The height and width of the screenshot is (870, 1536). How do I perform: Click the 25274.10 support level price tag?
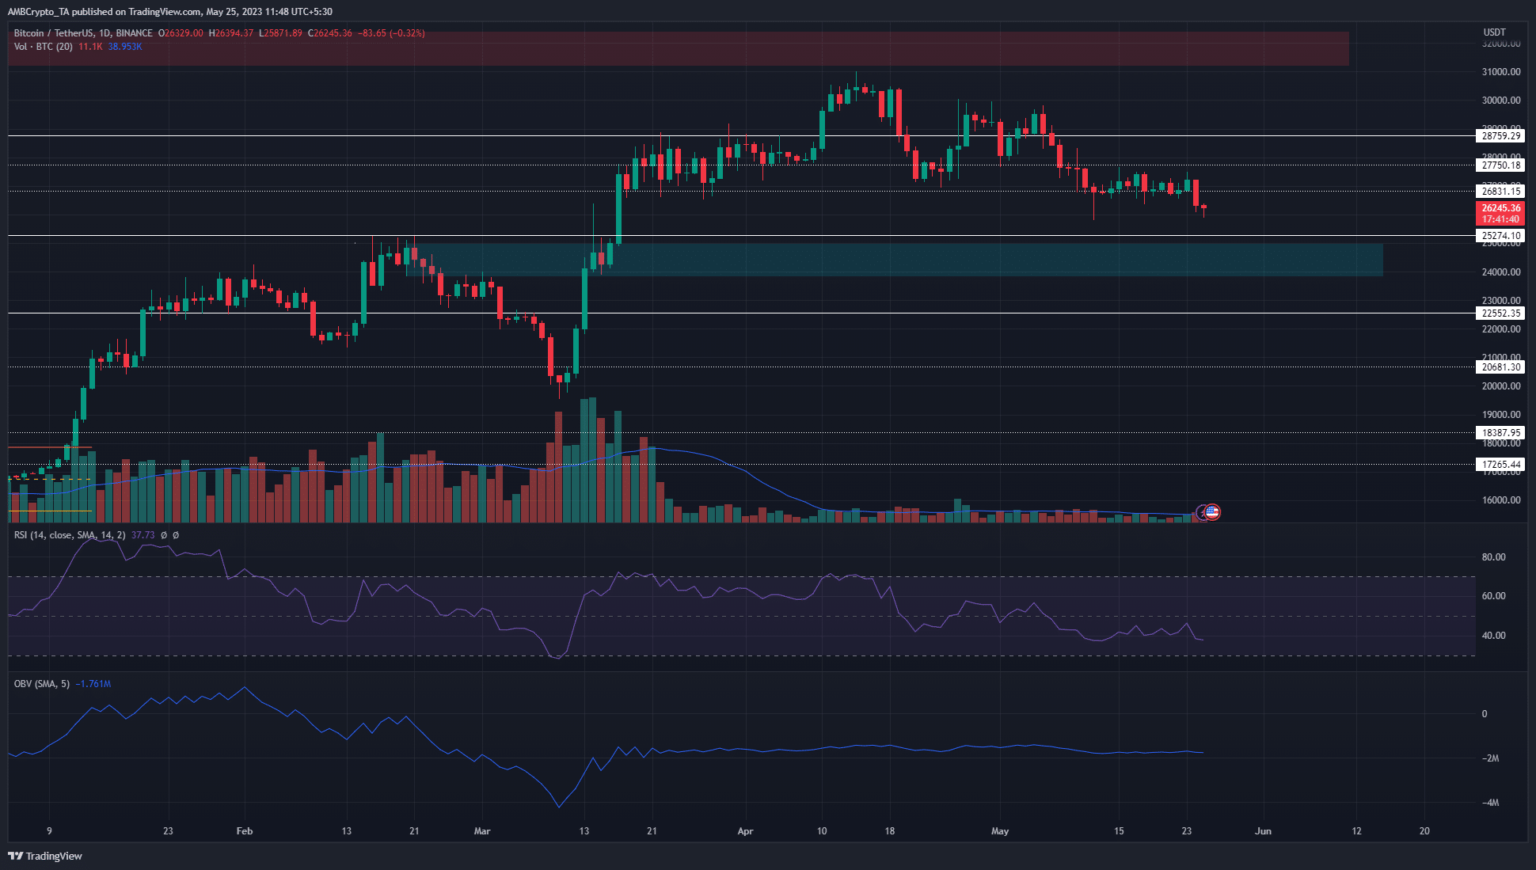point(1500,236)
